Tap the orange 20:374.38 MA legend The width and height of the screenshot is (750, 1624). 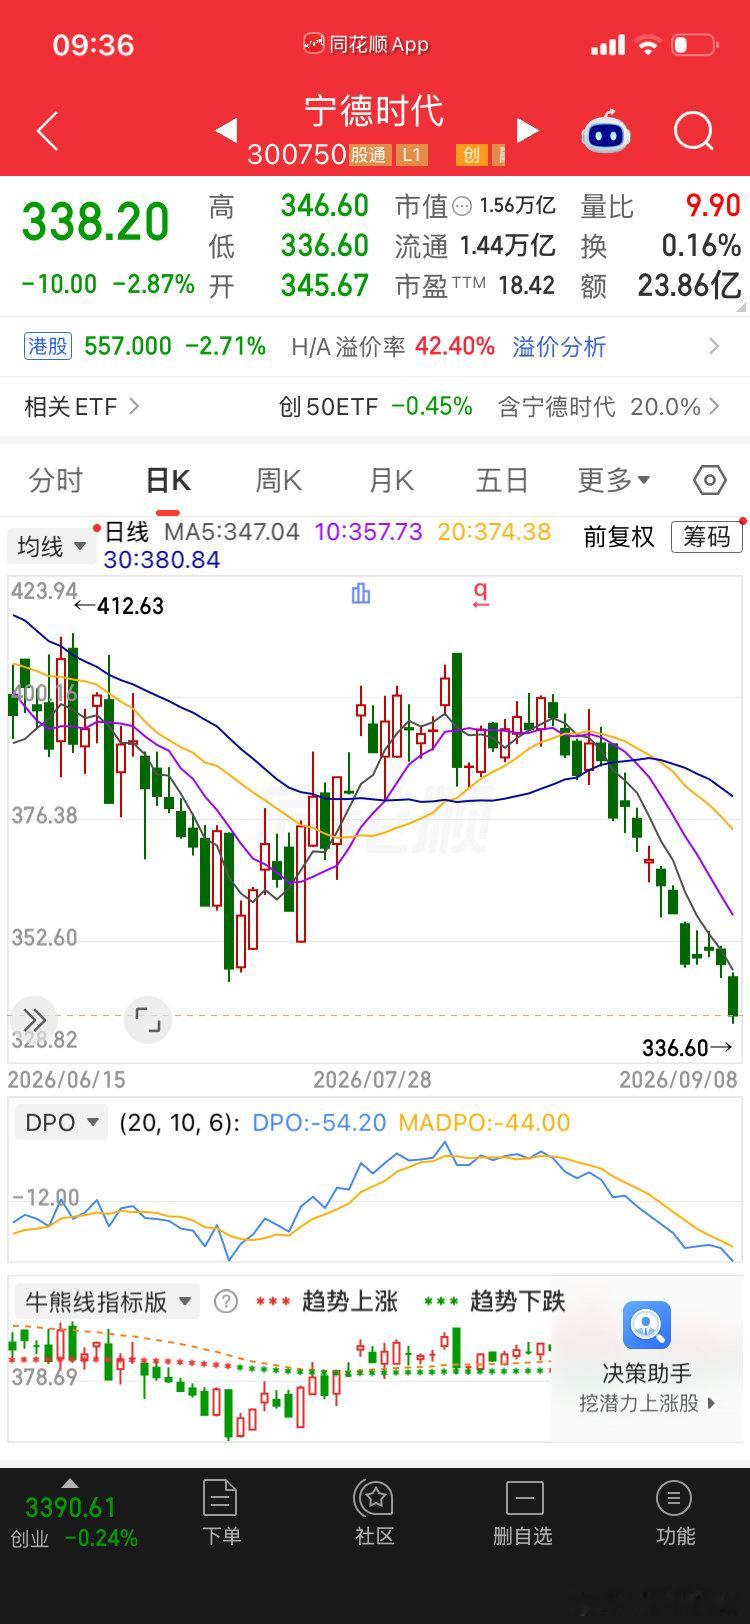coord(494,531)
